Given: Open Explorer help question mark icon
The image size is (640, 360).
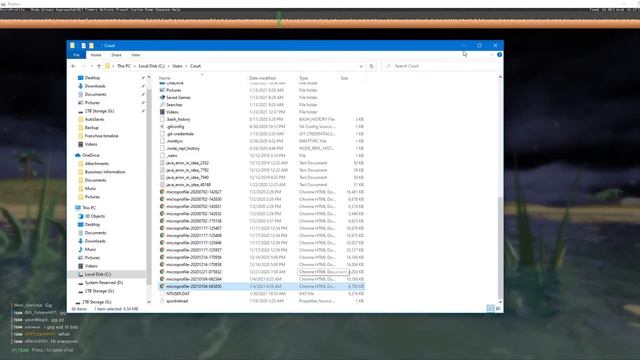Looking at the screenshot, I should [x=499, y=55].
